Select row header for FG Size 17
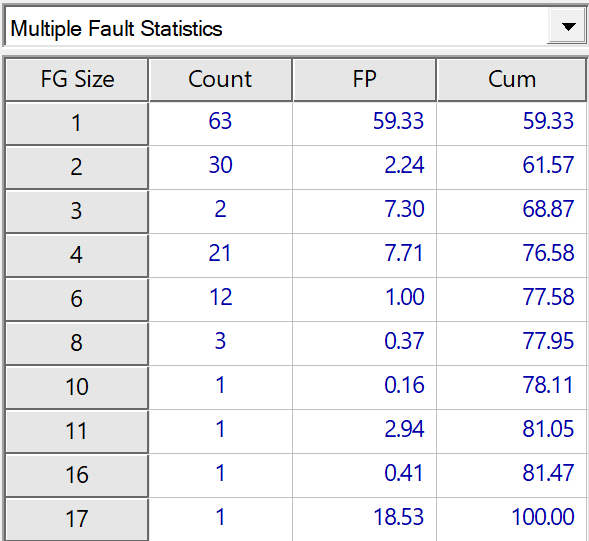Image resolution: width=589 pixels, height=541 pixels. [x=77, y=519]
